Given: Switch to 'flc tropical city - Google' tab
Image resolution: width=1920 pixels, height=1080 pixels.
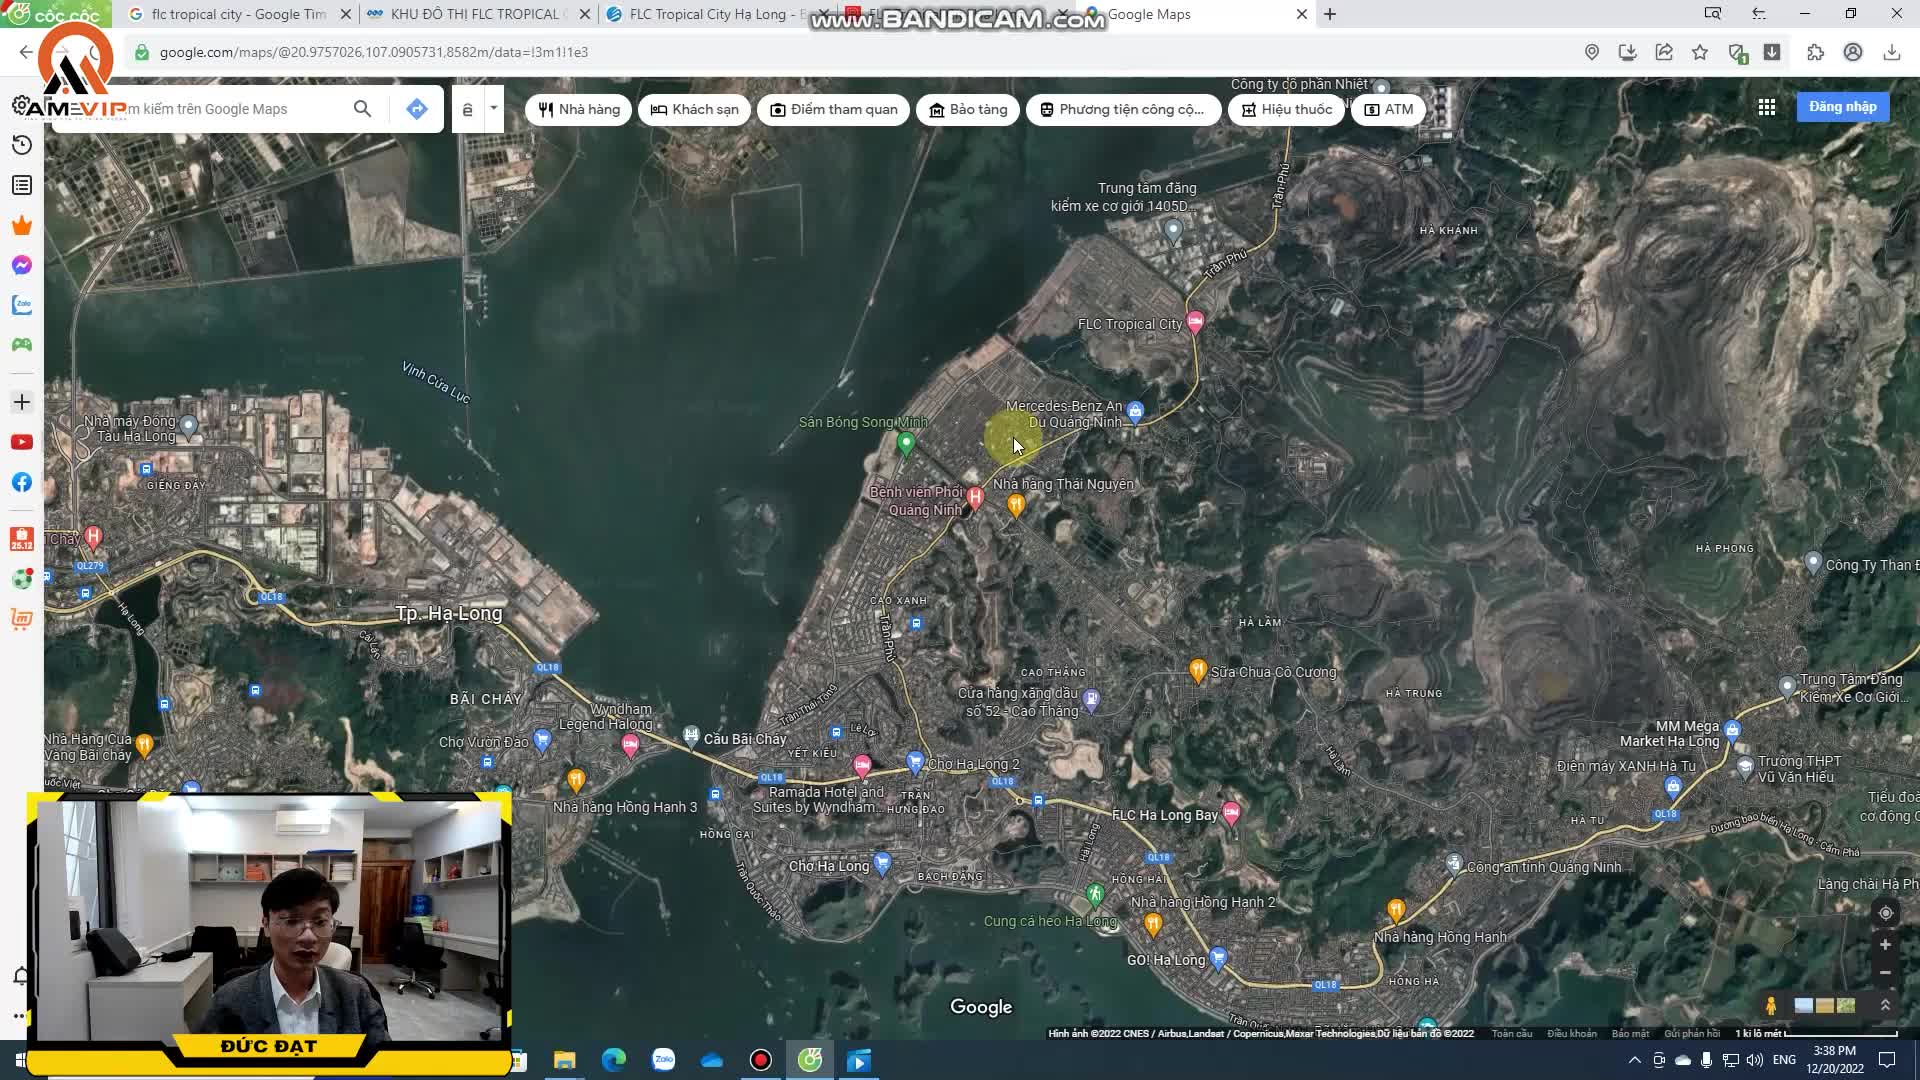Looking at the screenshot, I should click(x=238, y=14).
